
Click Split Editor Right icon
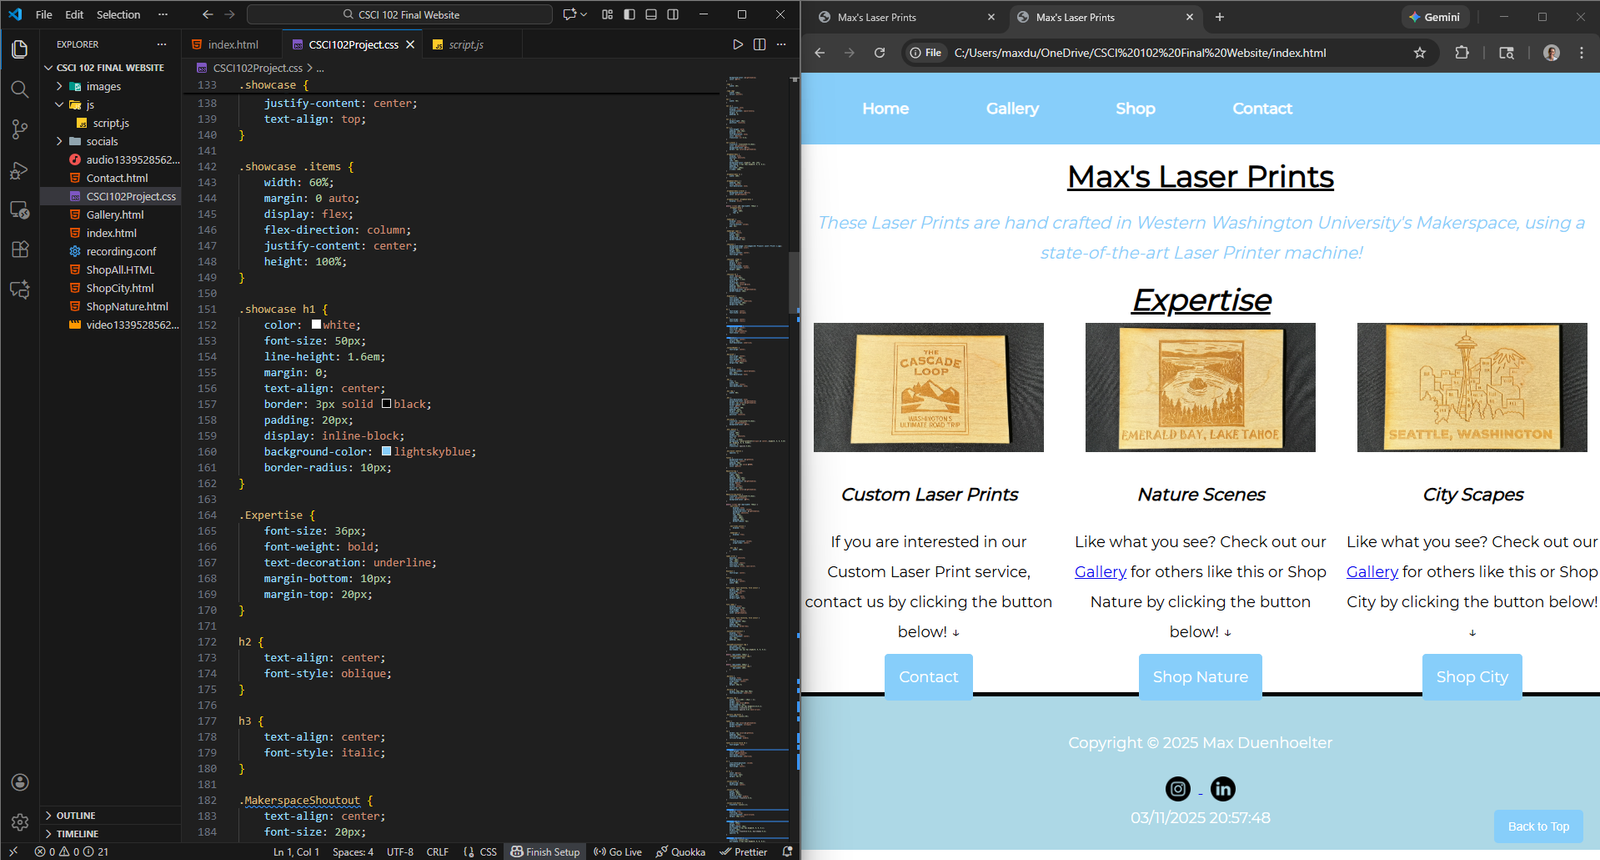point(759,45)
